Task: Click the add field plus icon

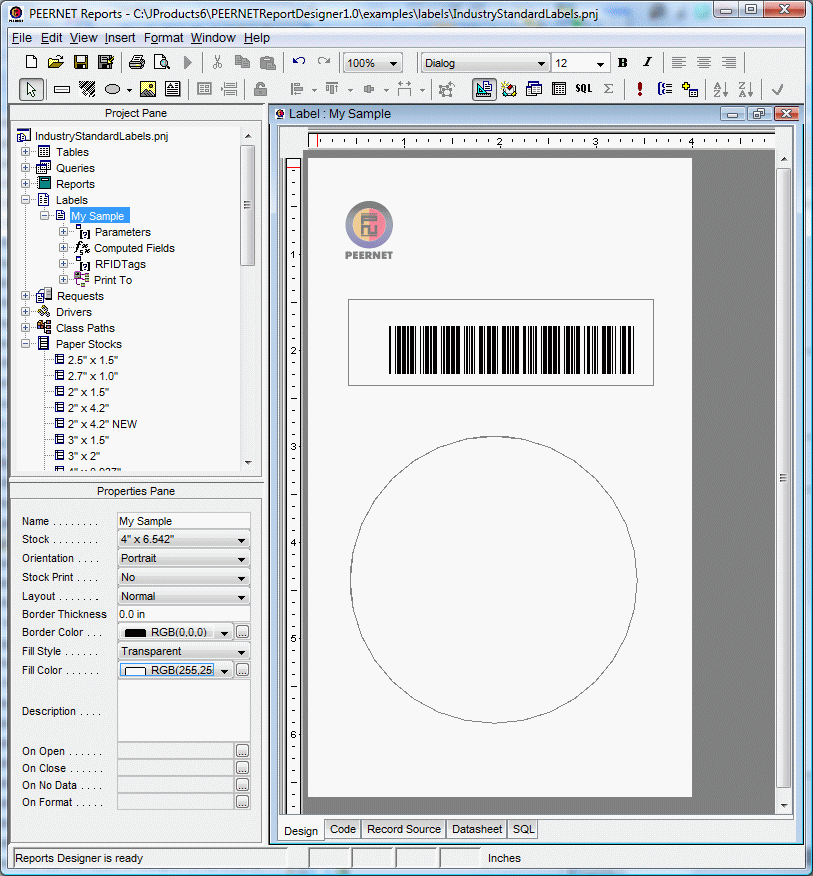Action: coord(690,89)
